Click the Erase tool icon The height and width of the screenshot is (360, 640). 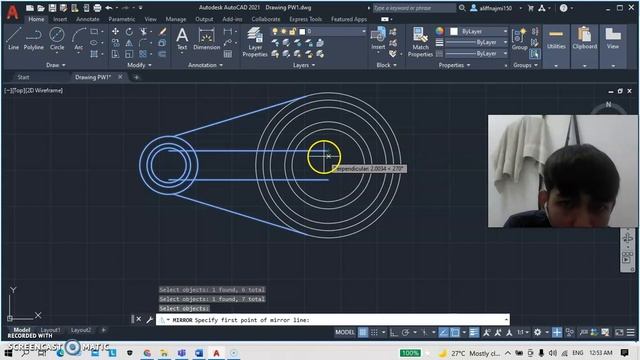click(162, 32)
